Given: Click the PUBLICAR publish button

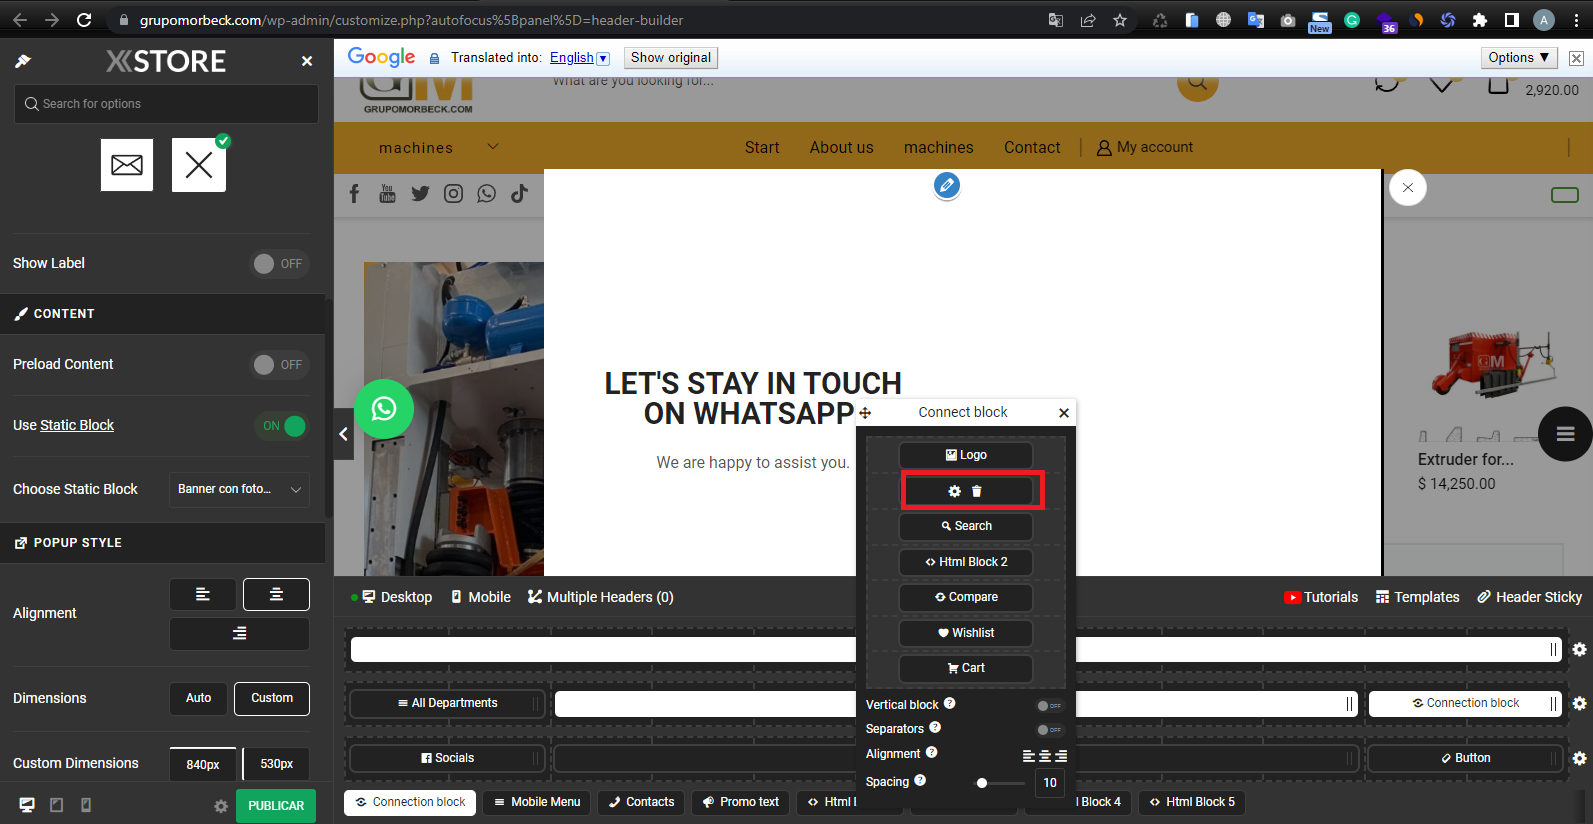Looking at the screenshot, I should [x=276, y=806].
